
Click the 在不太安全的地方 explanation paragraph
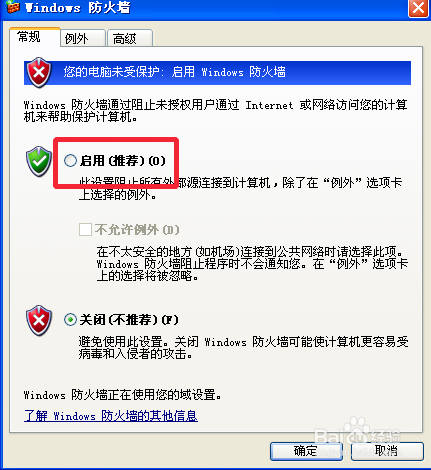[x=252, y=263]
